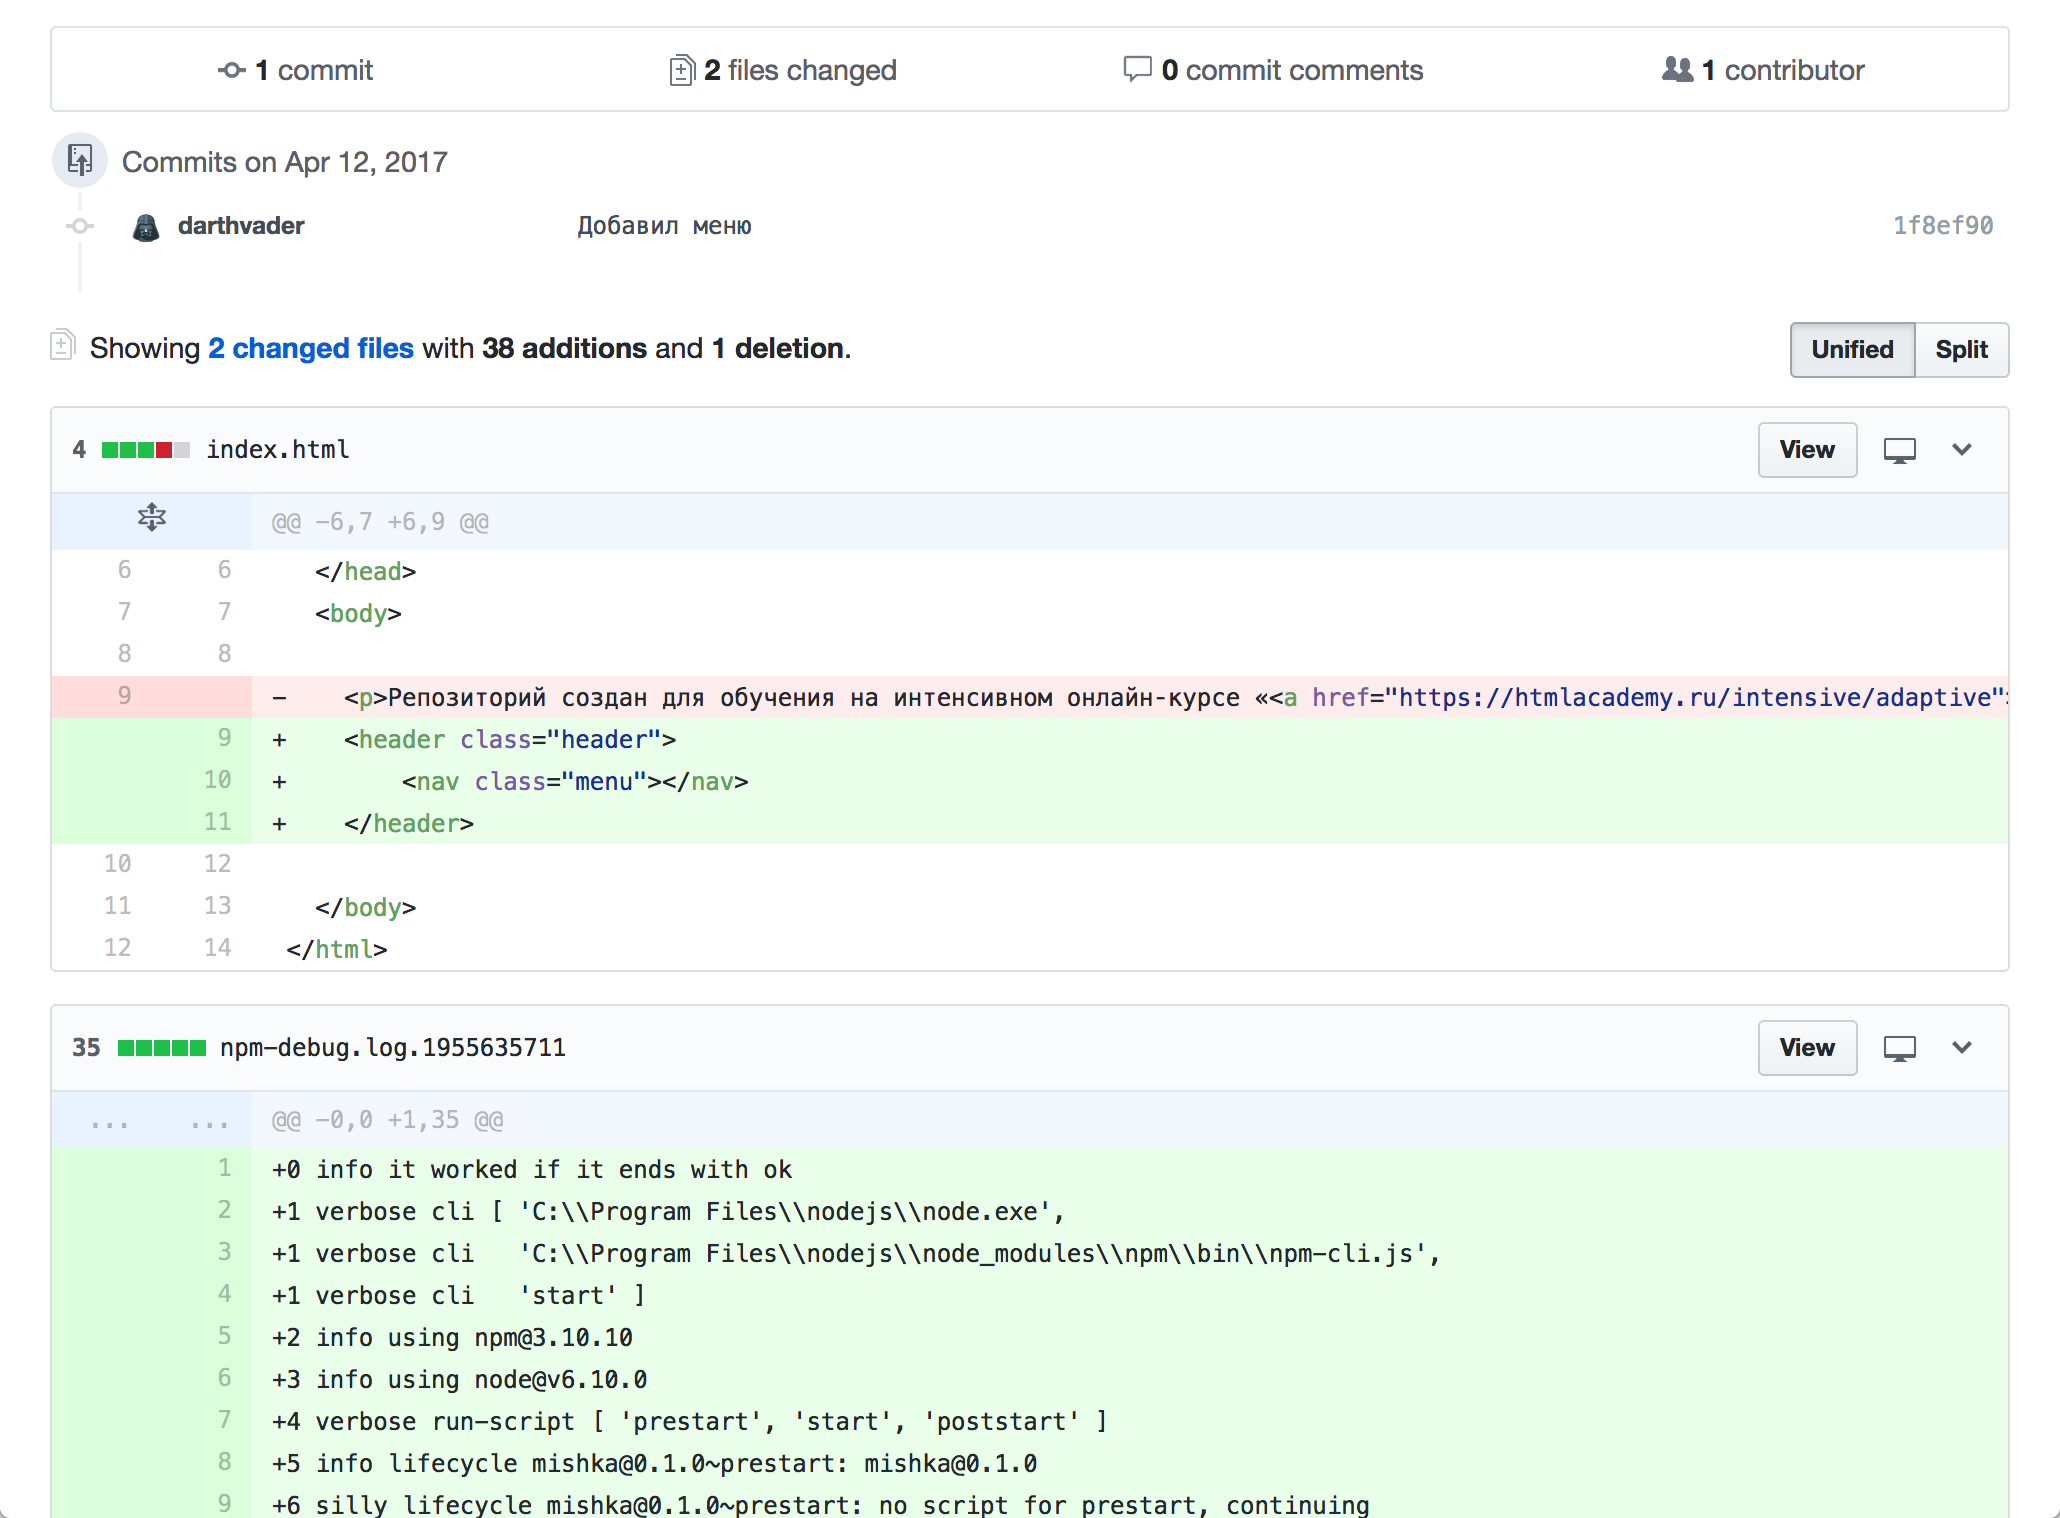This screenshot has width=2060, height=1518.
Task: Collapse the index.html changed file view
Action: [x=1964, y=449]
